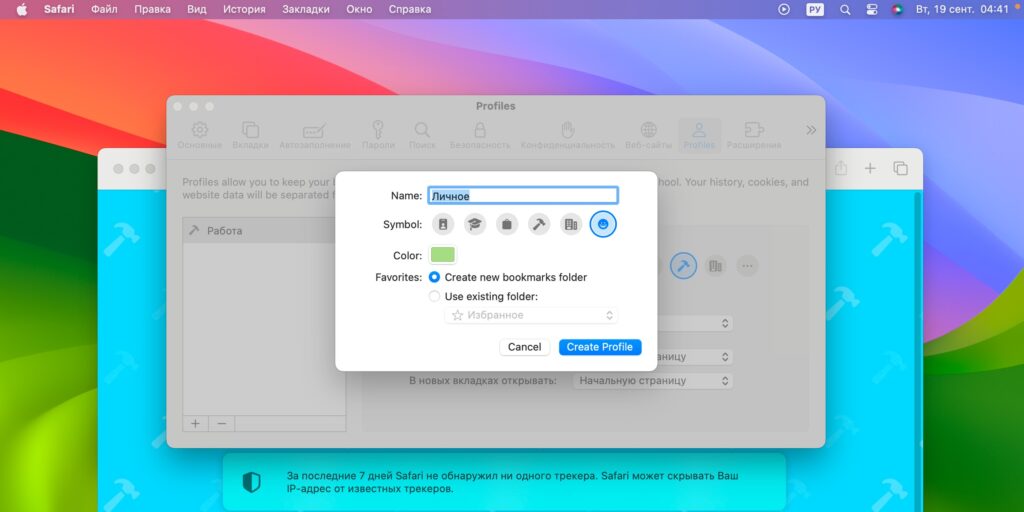
Task: Click the privacy report shield icon
Action: (251, 483)
